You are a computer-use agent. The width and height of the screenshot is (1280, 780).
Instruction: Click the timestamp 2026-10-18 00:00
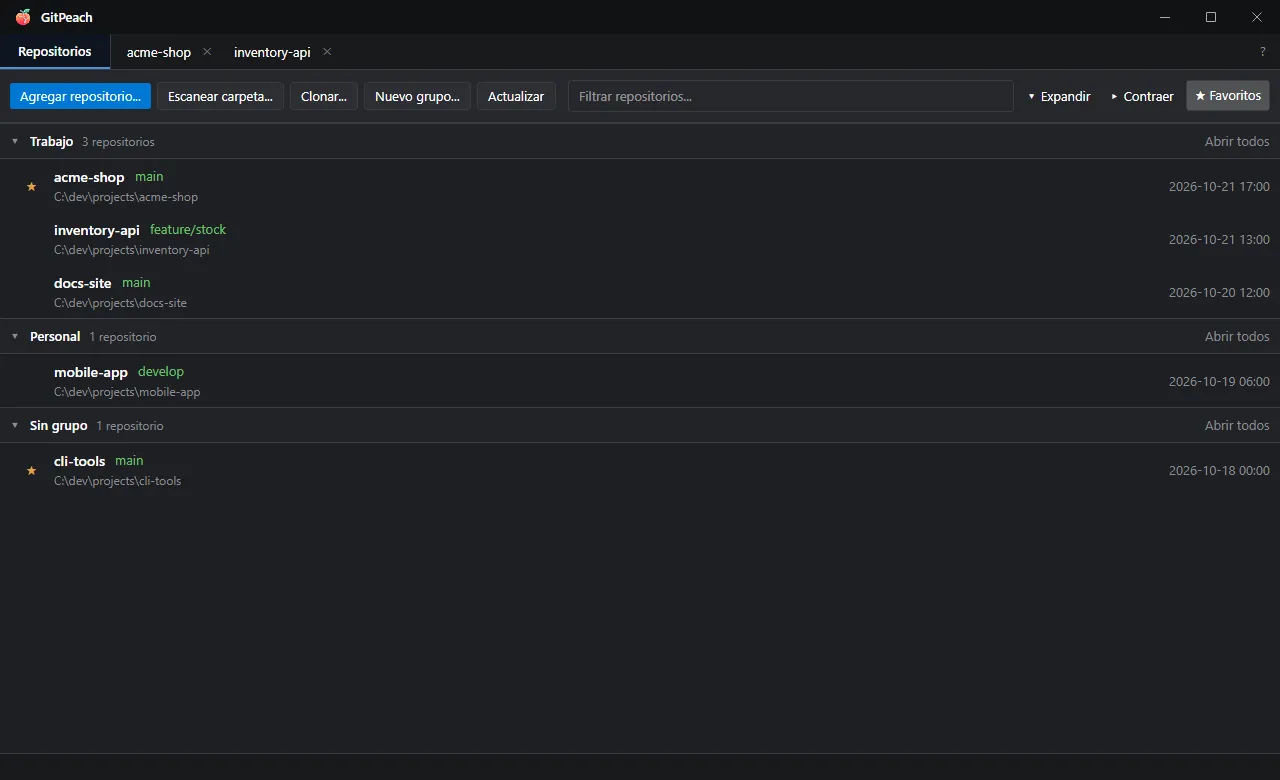(1219, 471)
